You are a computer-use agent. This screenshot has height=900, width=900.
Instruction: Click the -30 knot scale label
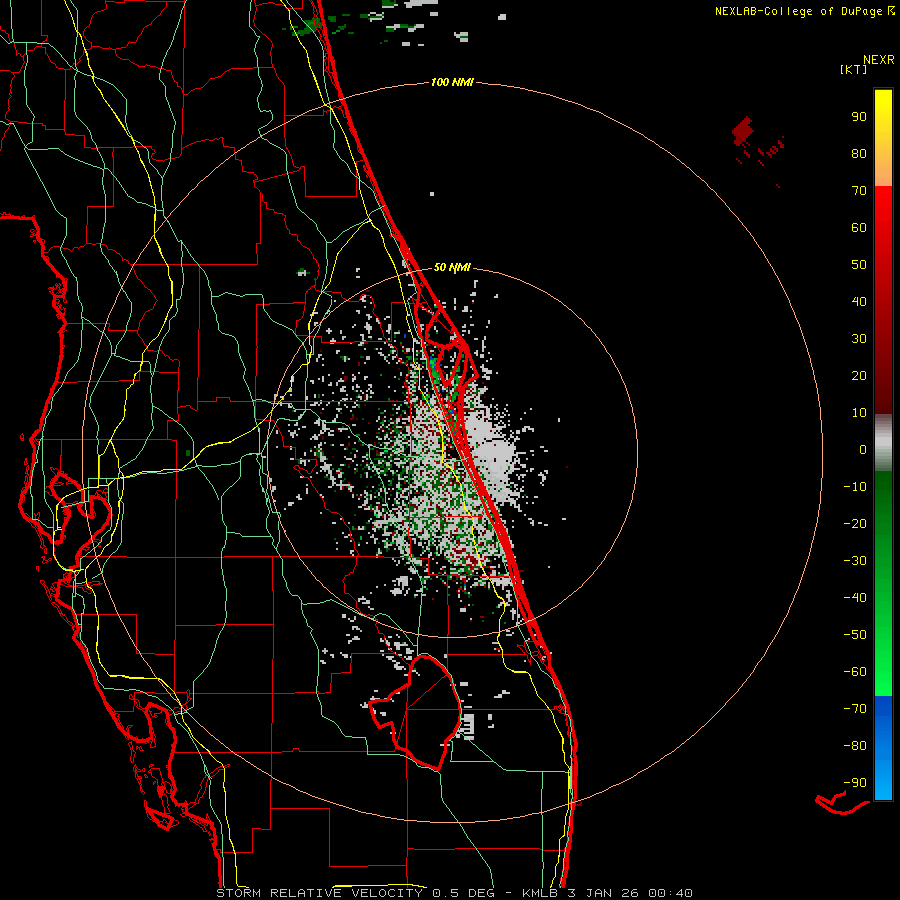pos(855,561)
